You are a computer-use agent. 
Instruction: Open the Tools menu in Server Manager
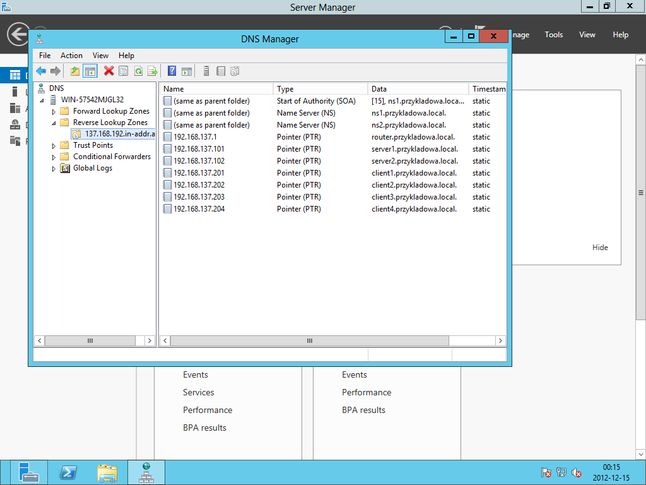(x=553, y=35)
